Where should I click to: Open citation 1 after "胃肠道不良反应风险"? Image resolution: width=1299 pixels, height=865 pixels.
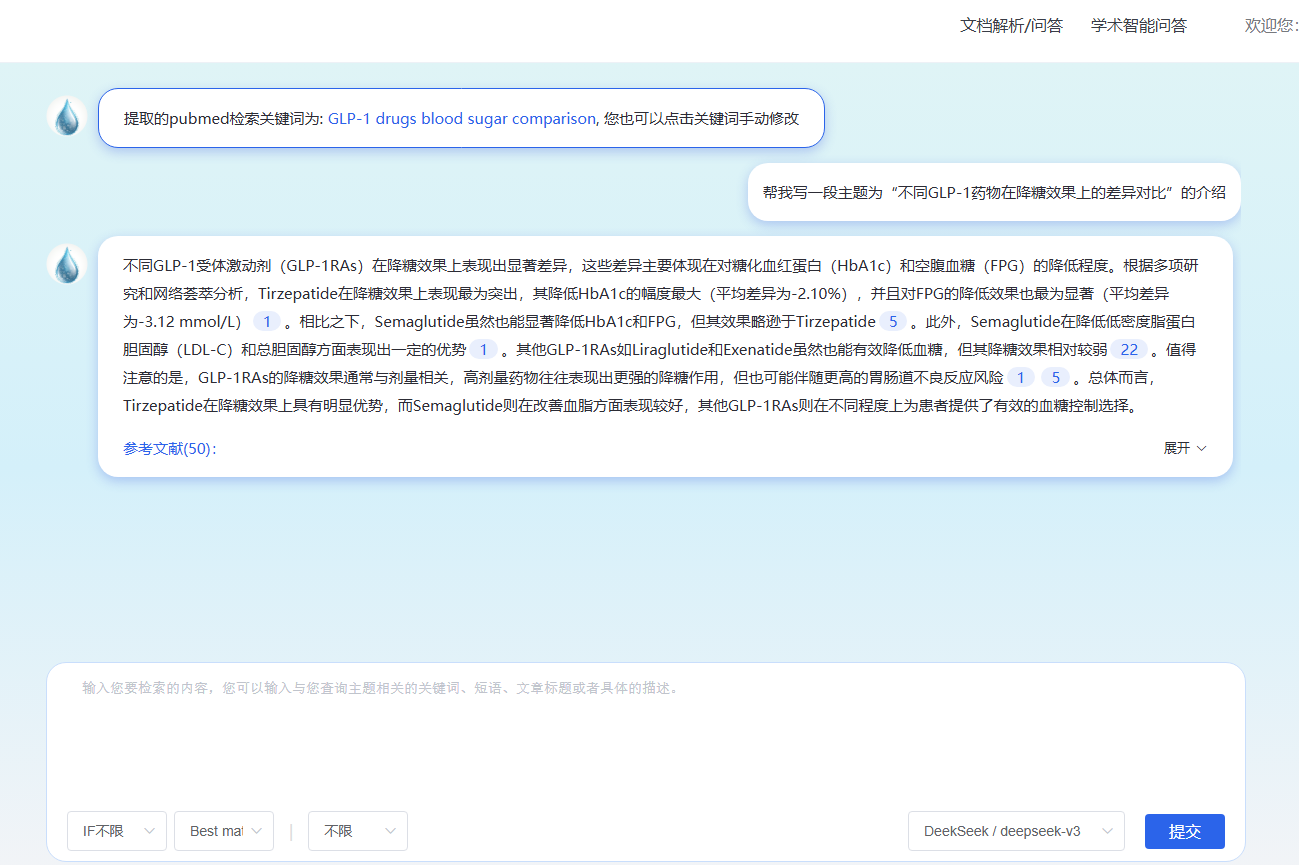tap(1020, 378)
